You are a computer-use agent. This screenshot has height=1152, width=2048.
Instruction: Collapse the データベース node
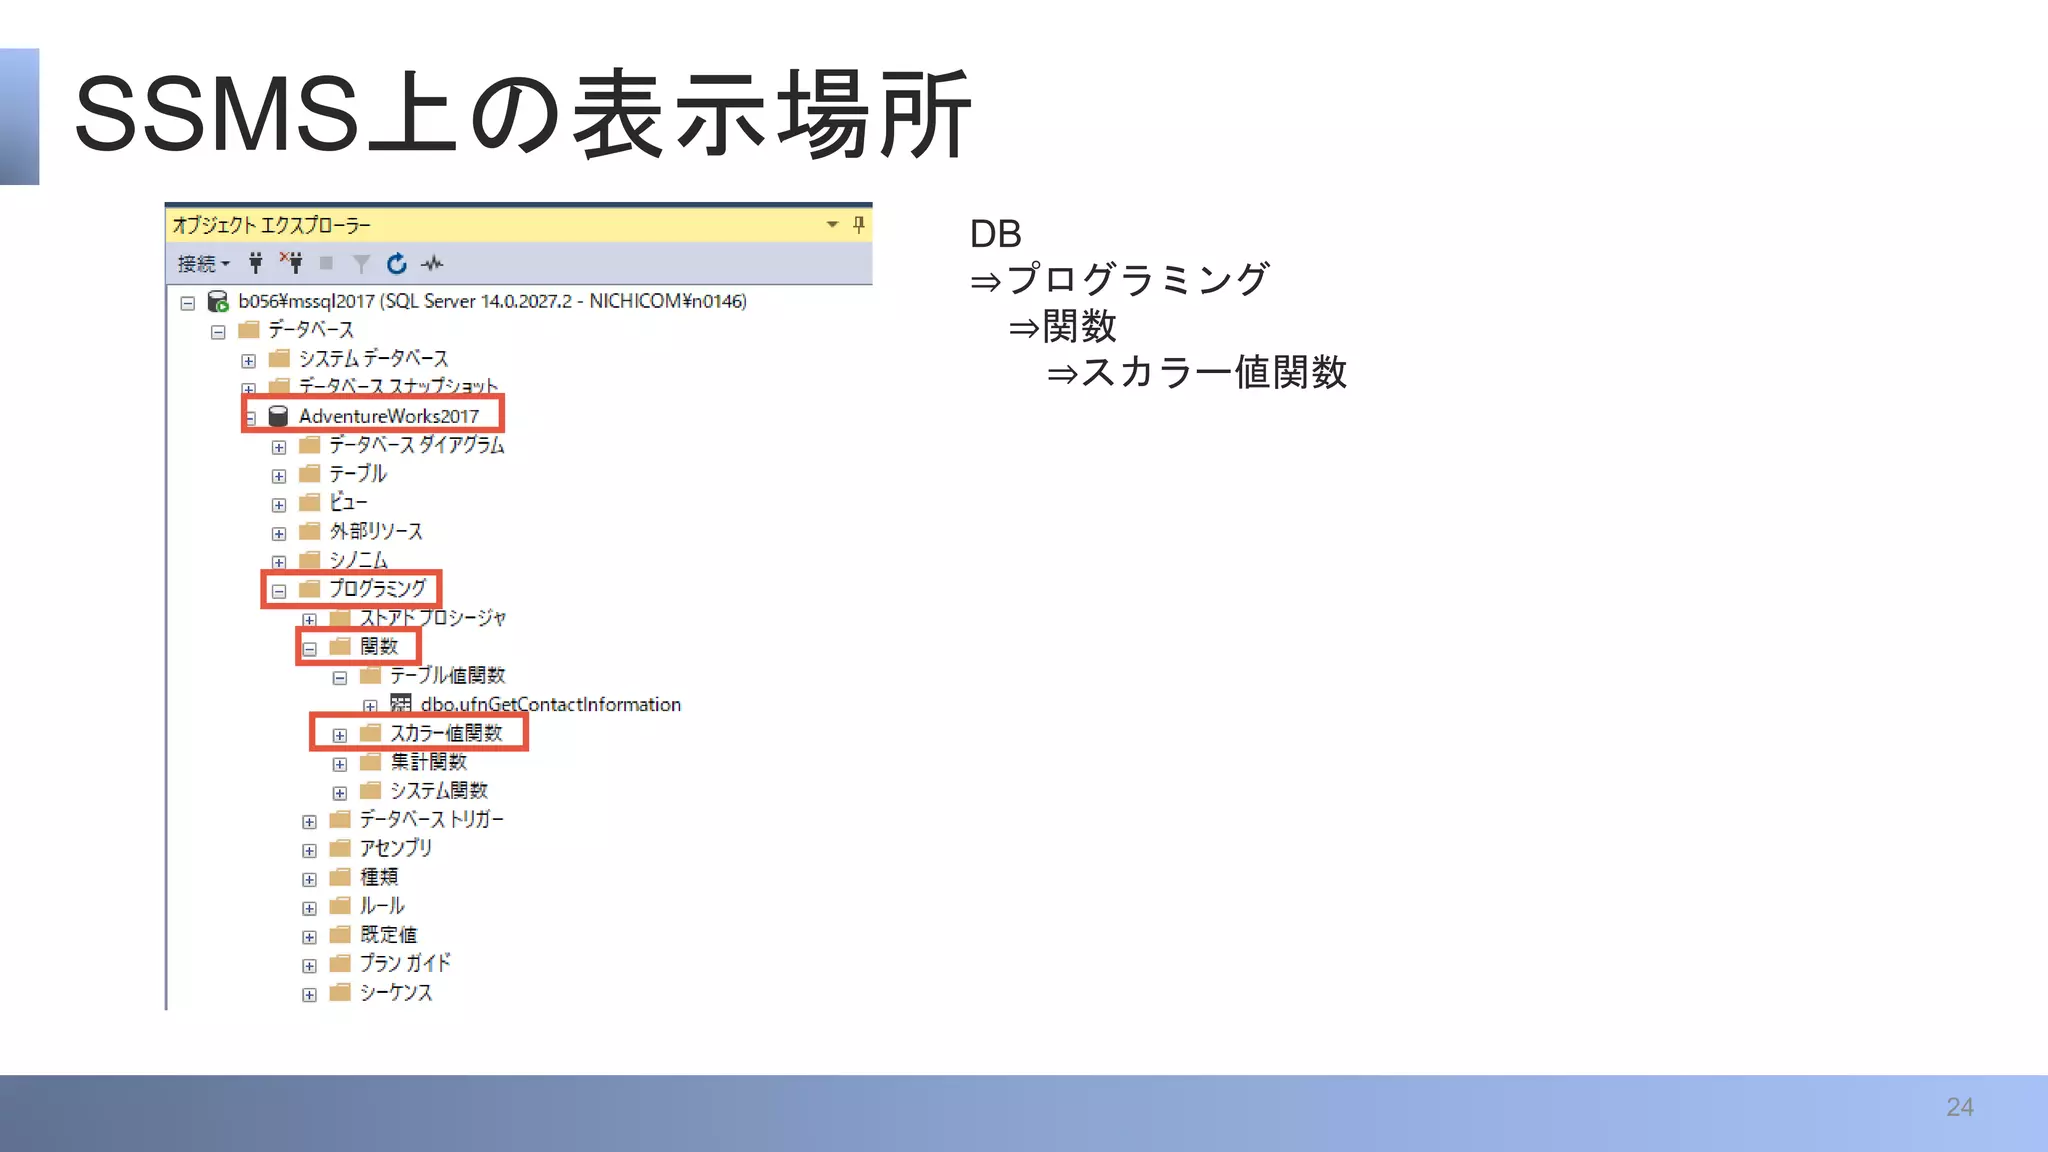click(218, 332)
